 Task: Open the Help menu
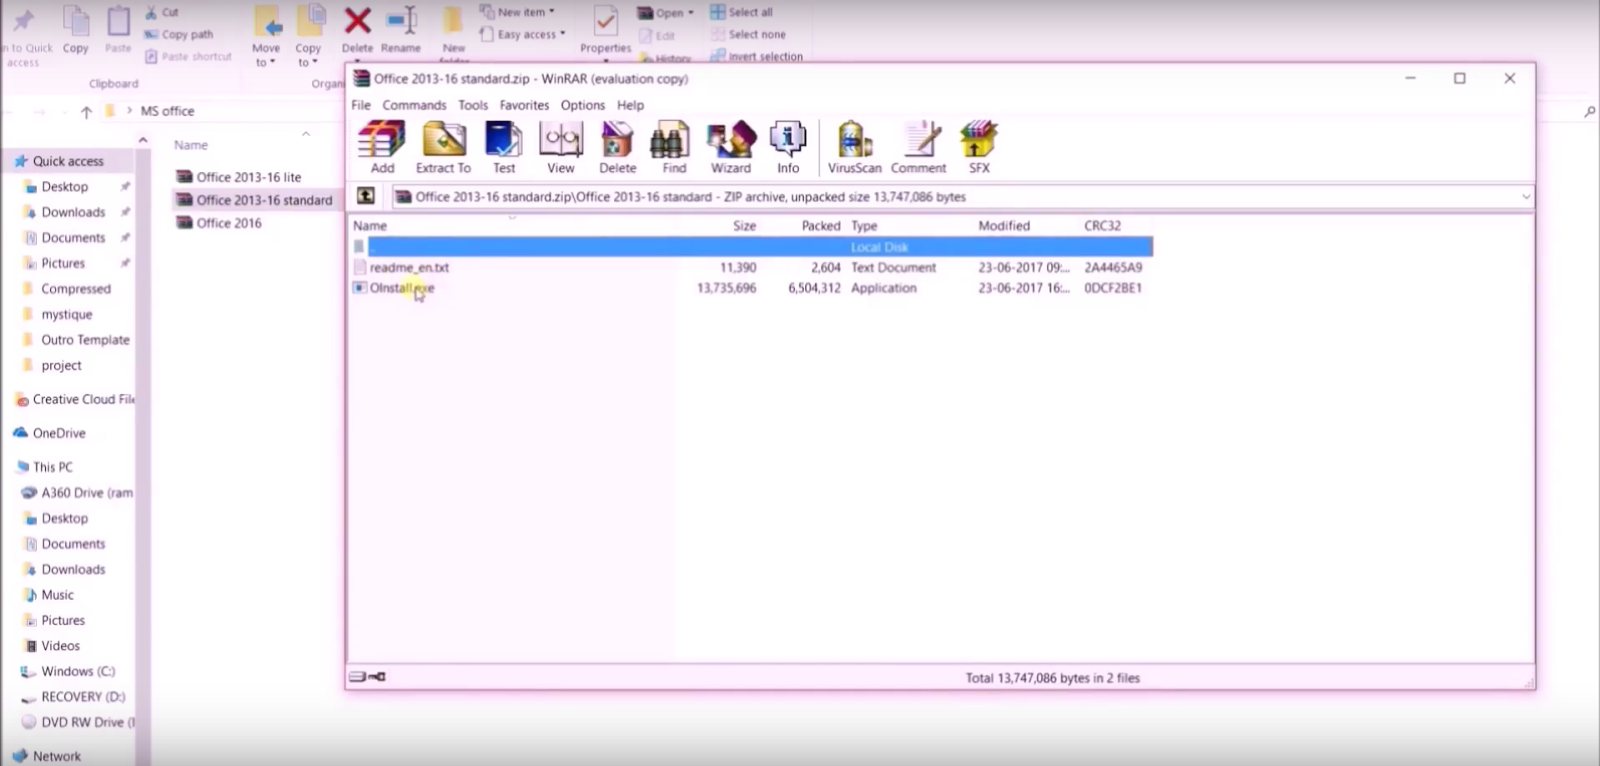[x=630, y=105]
